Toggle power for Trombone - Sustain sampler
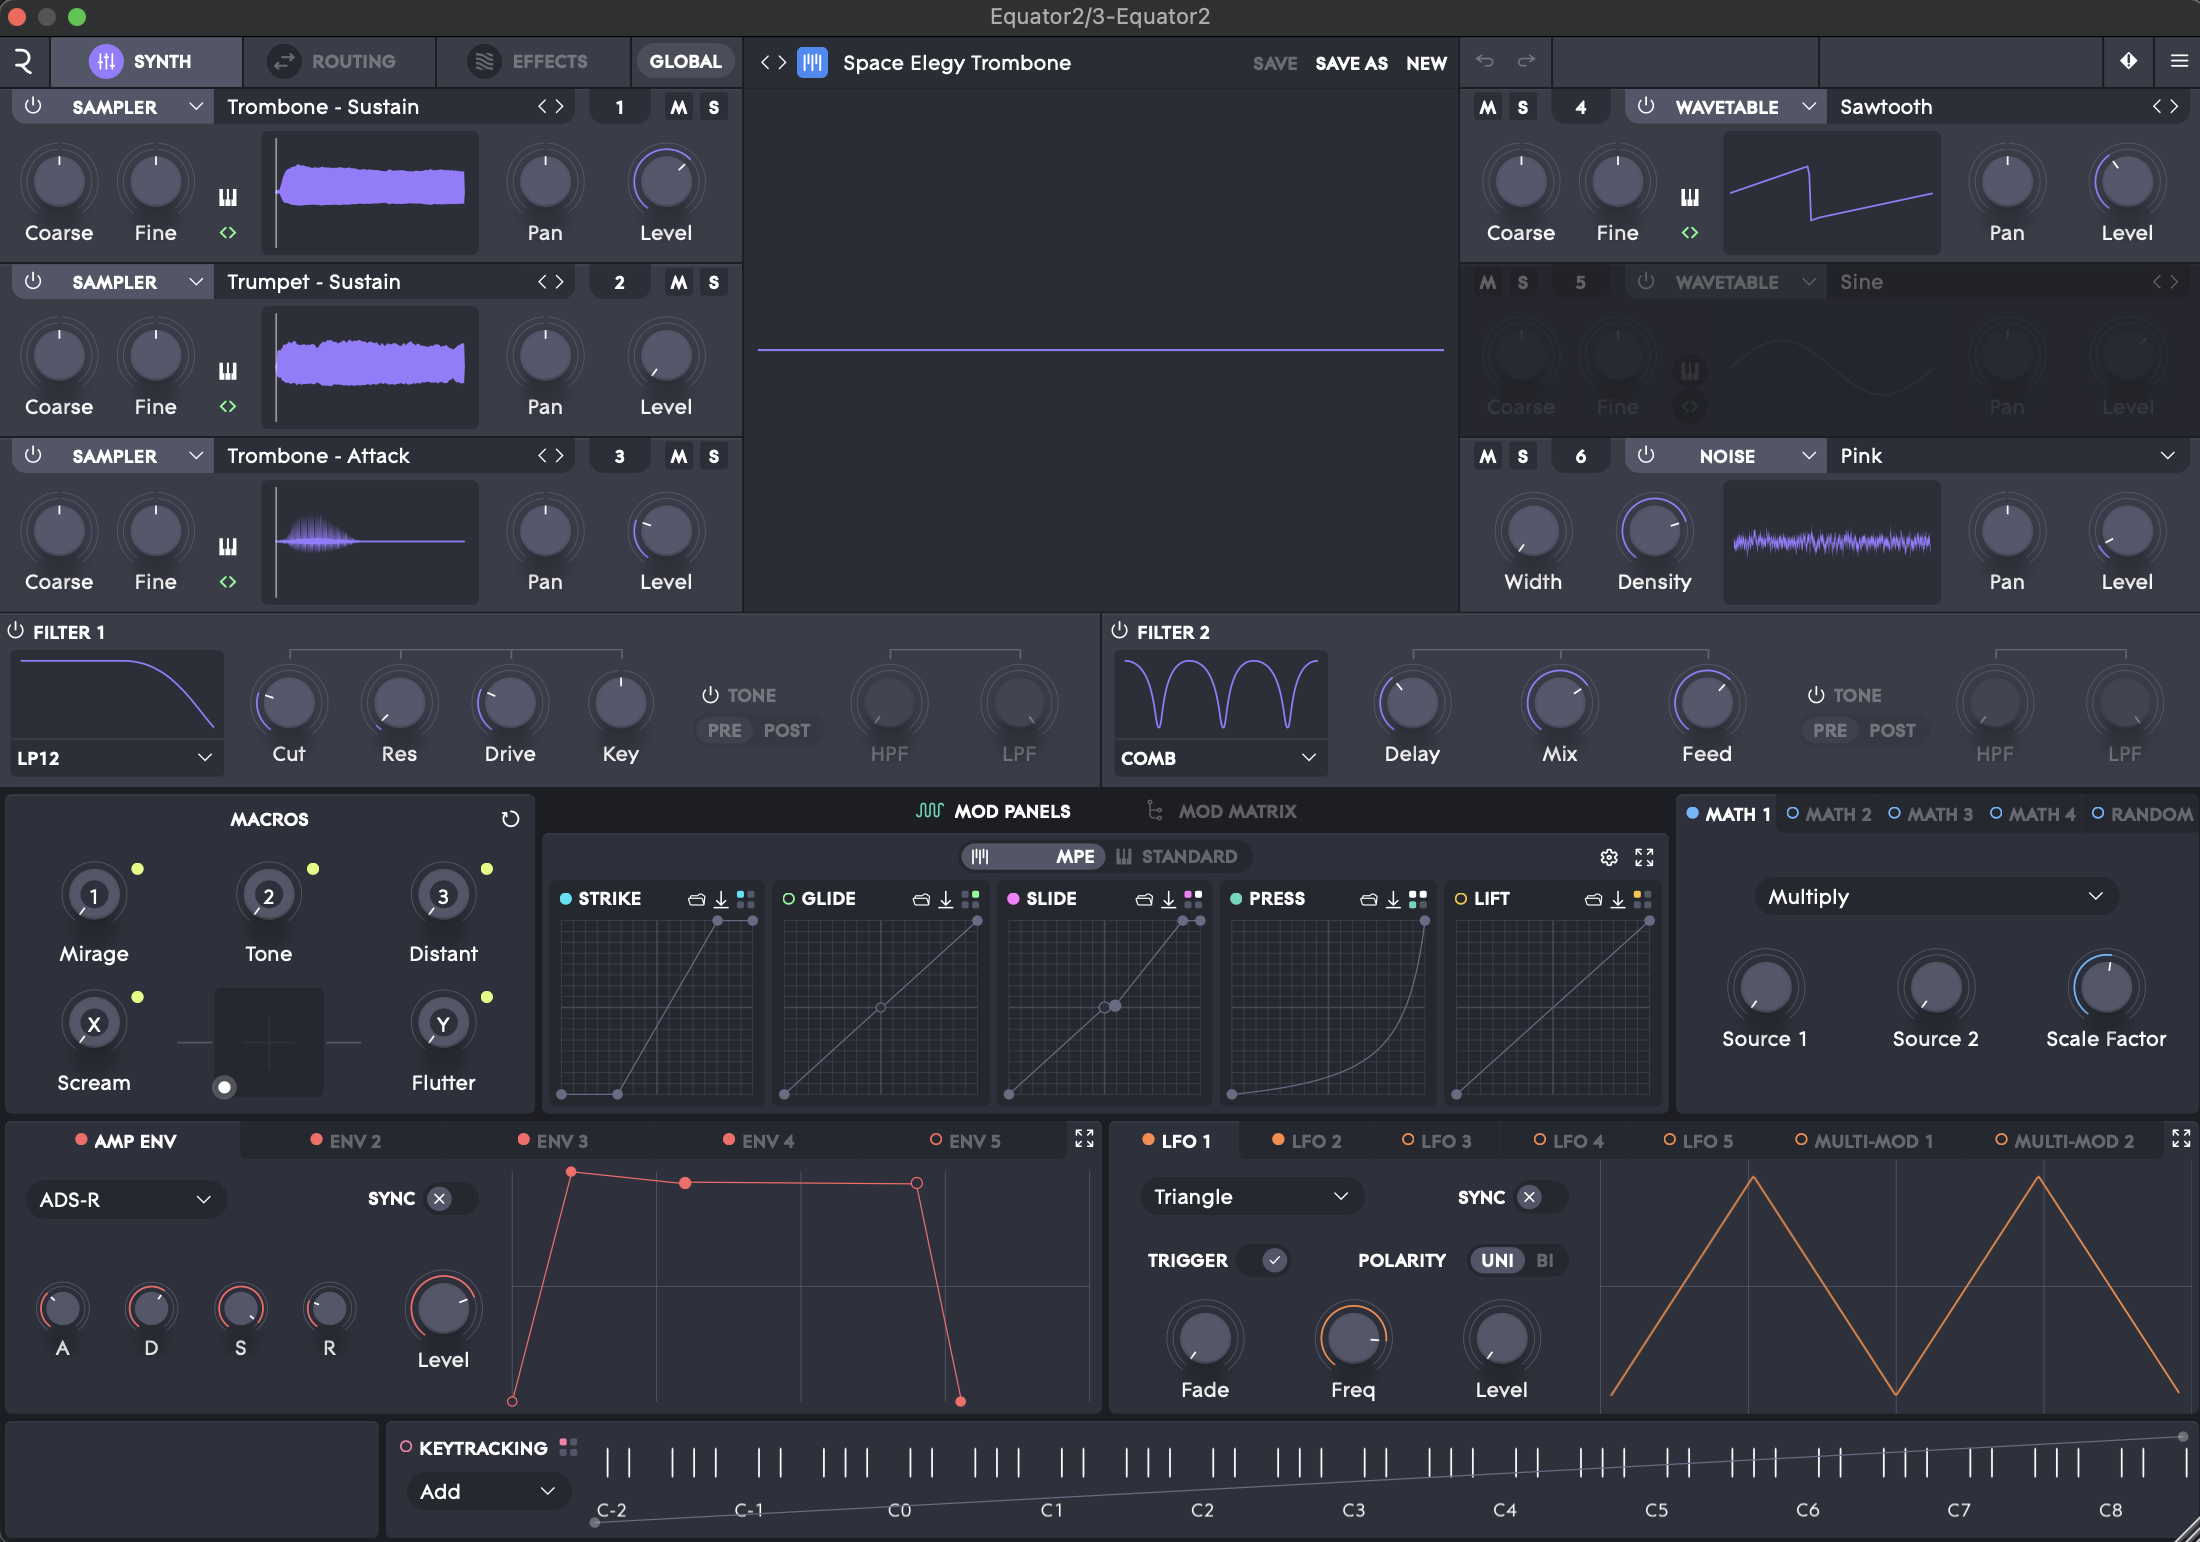 [33, 106]
